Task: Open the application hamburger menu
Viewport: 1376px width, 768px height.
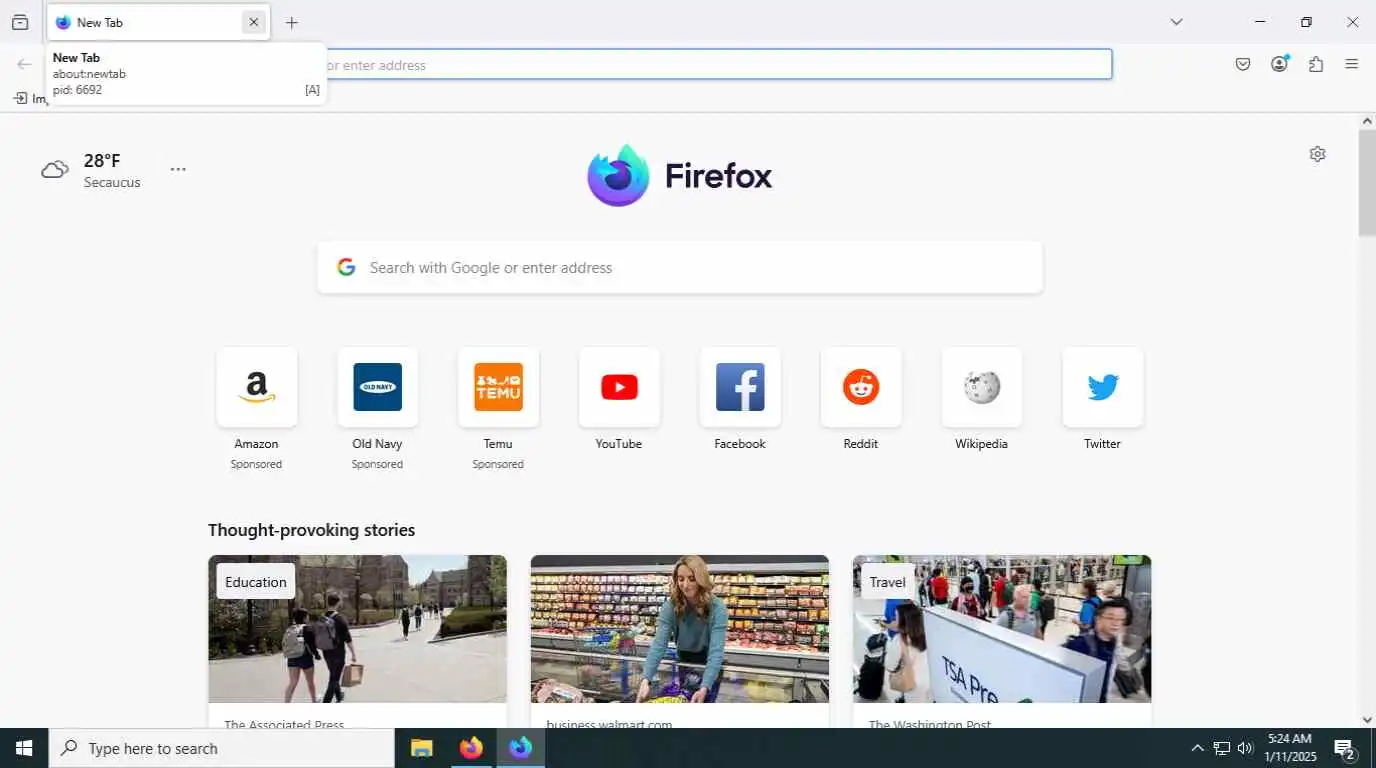Action: tap(1352, 64)
